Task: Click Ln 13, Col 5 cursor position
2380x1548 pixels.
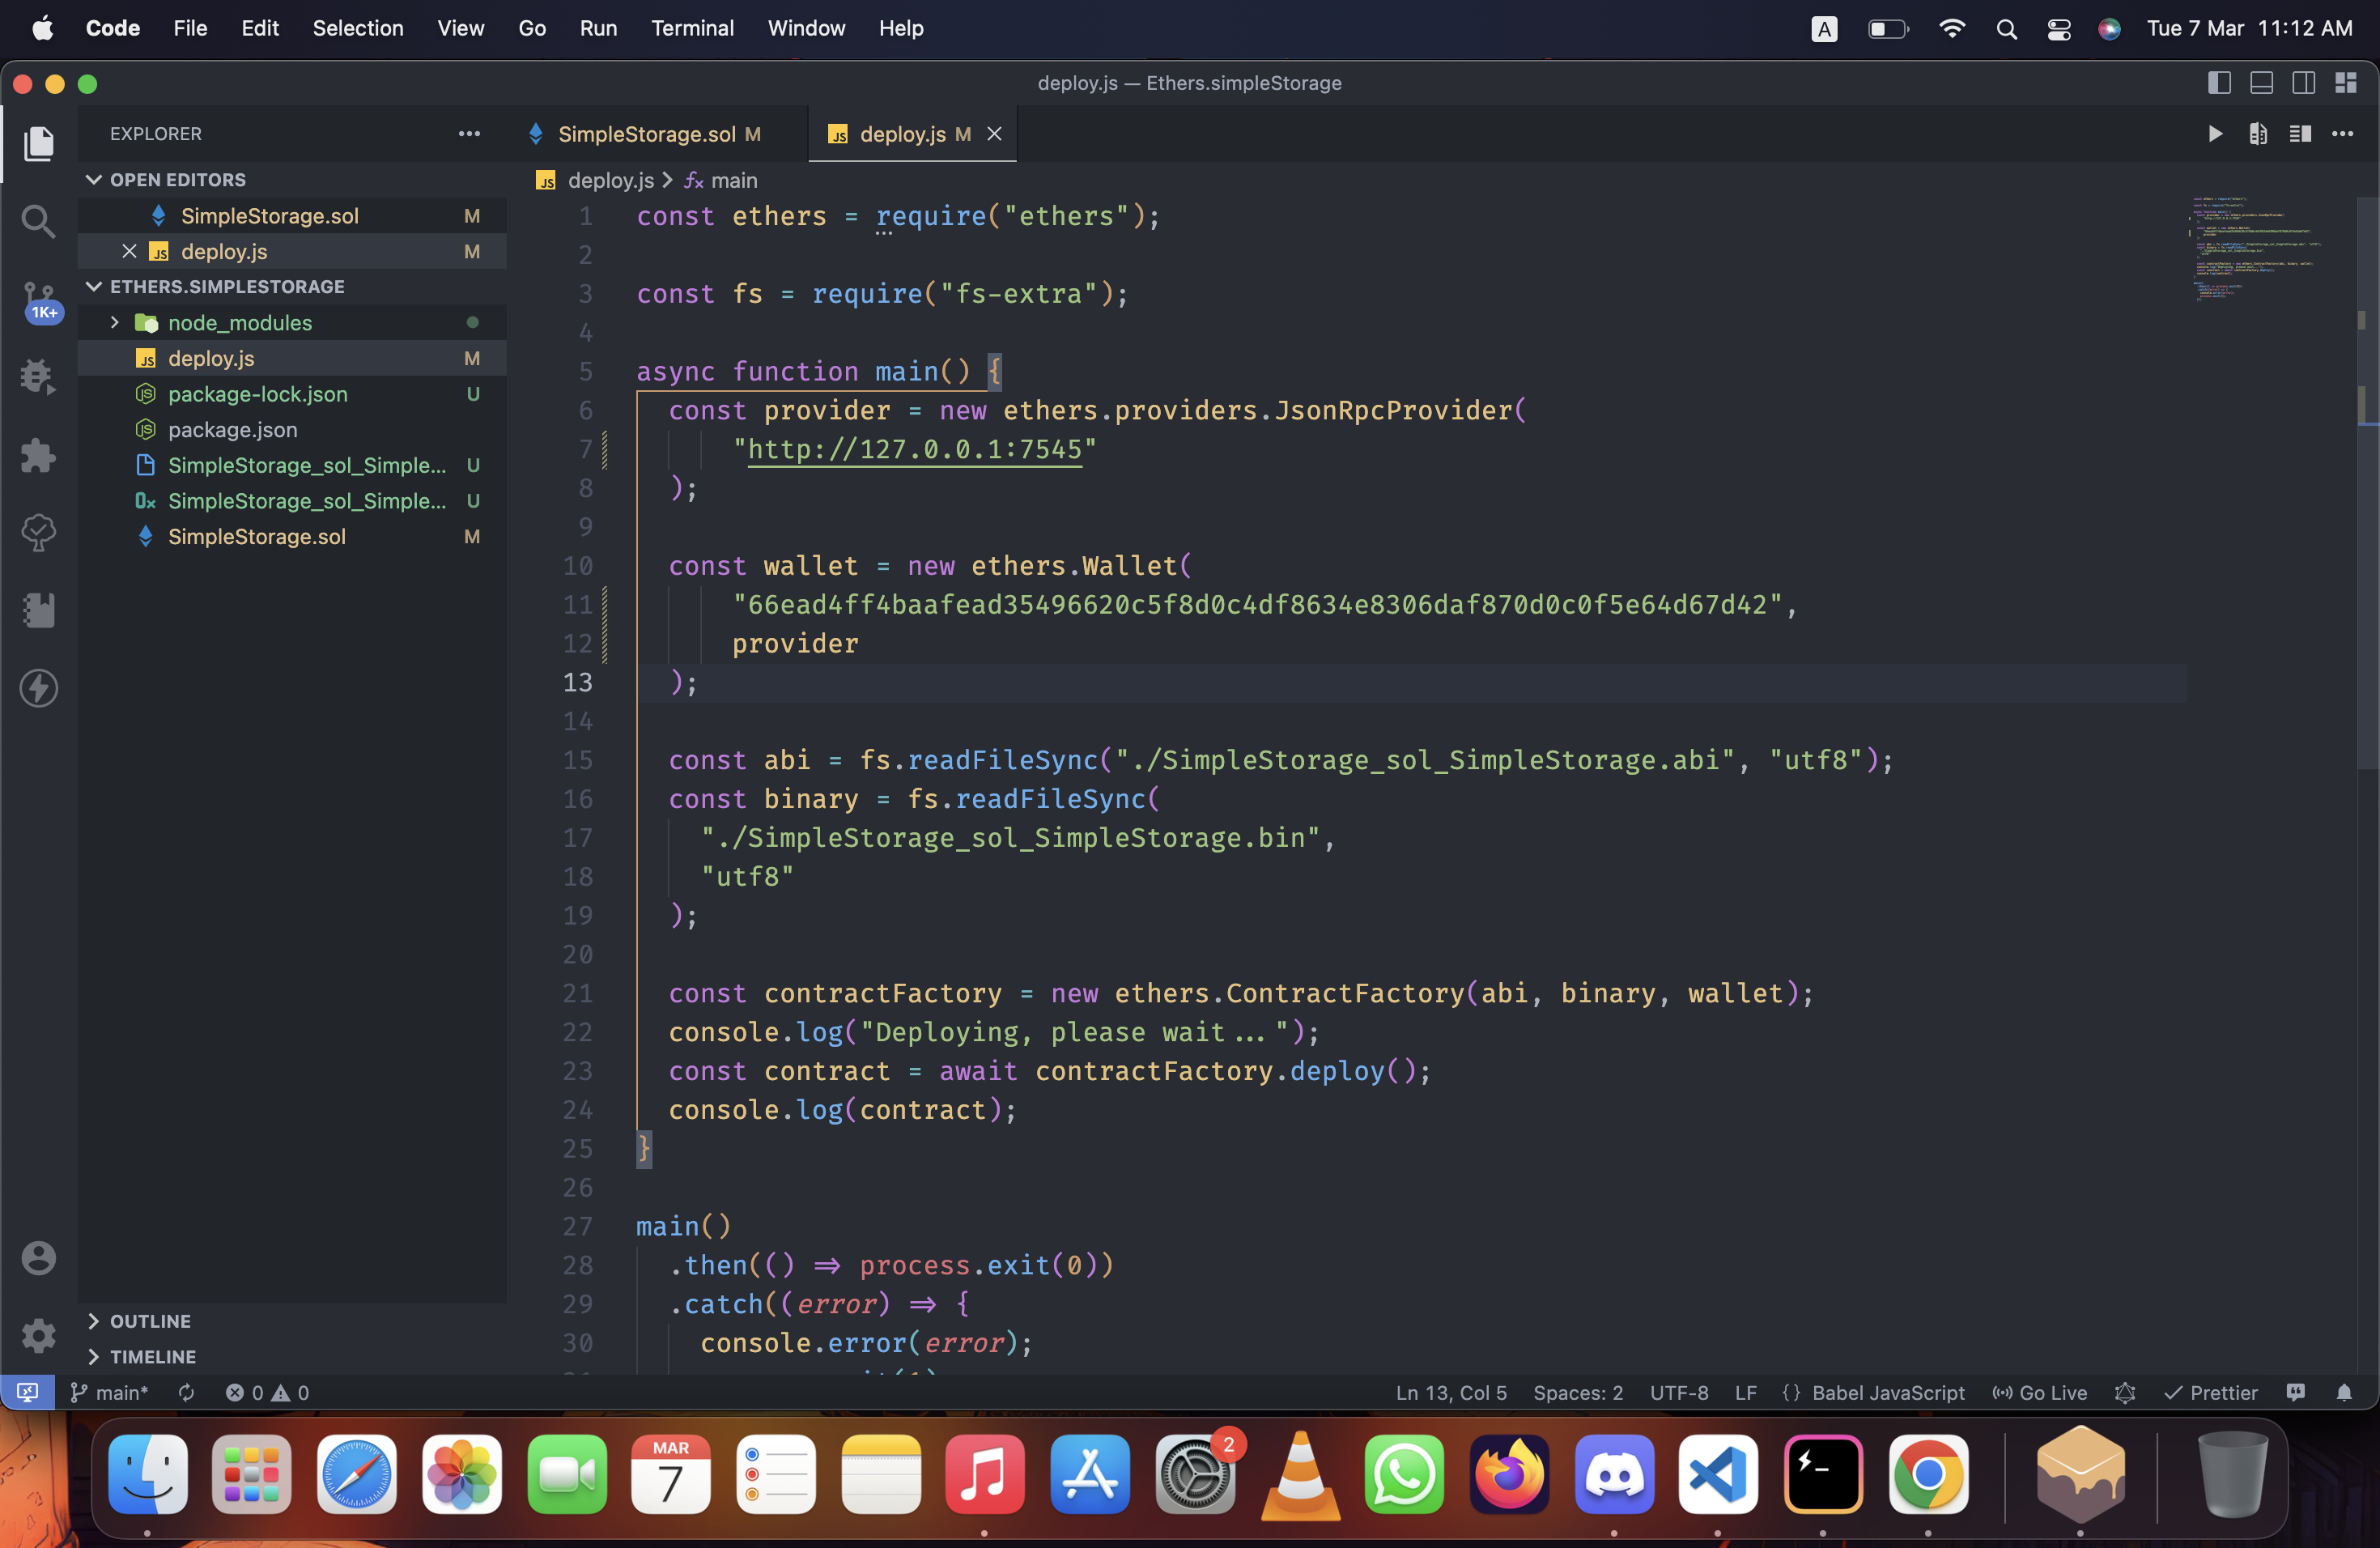Action: [1451, 1392]
